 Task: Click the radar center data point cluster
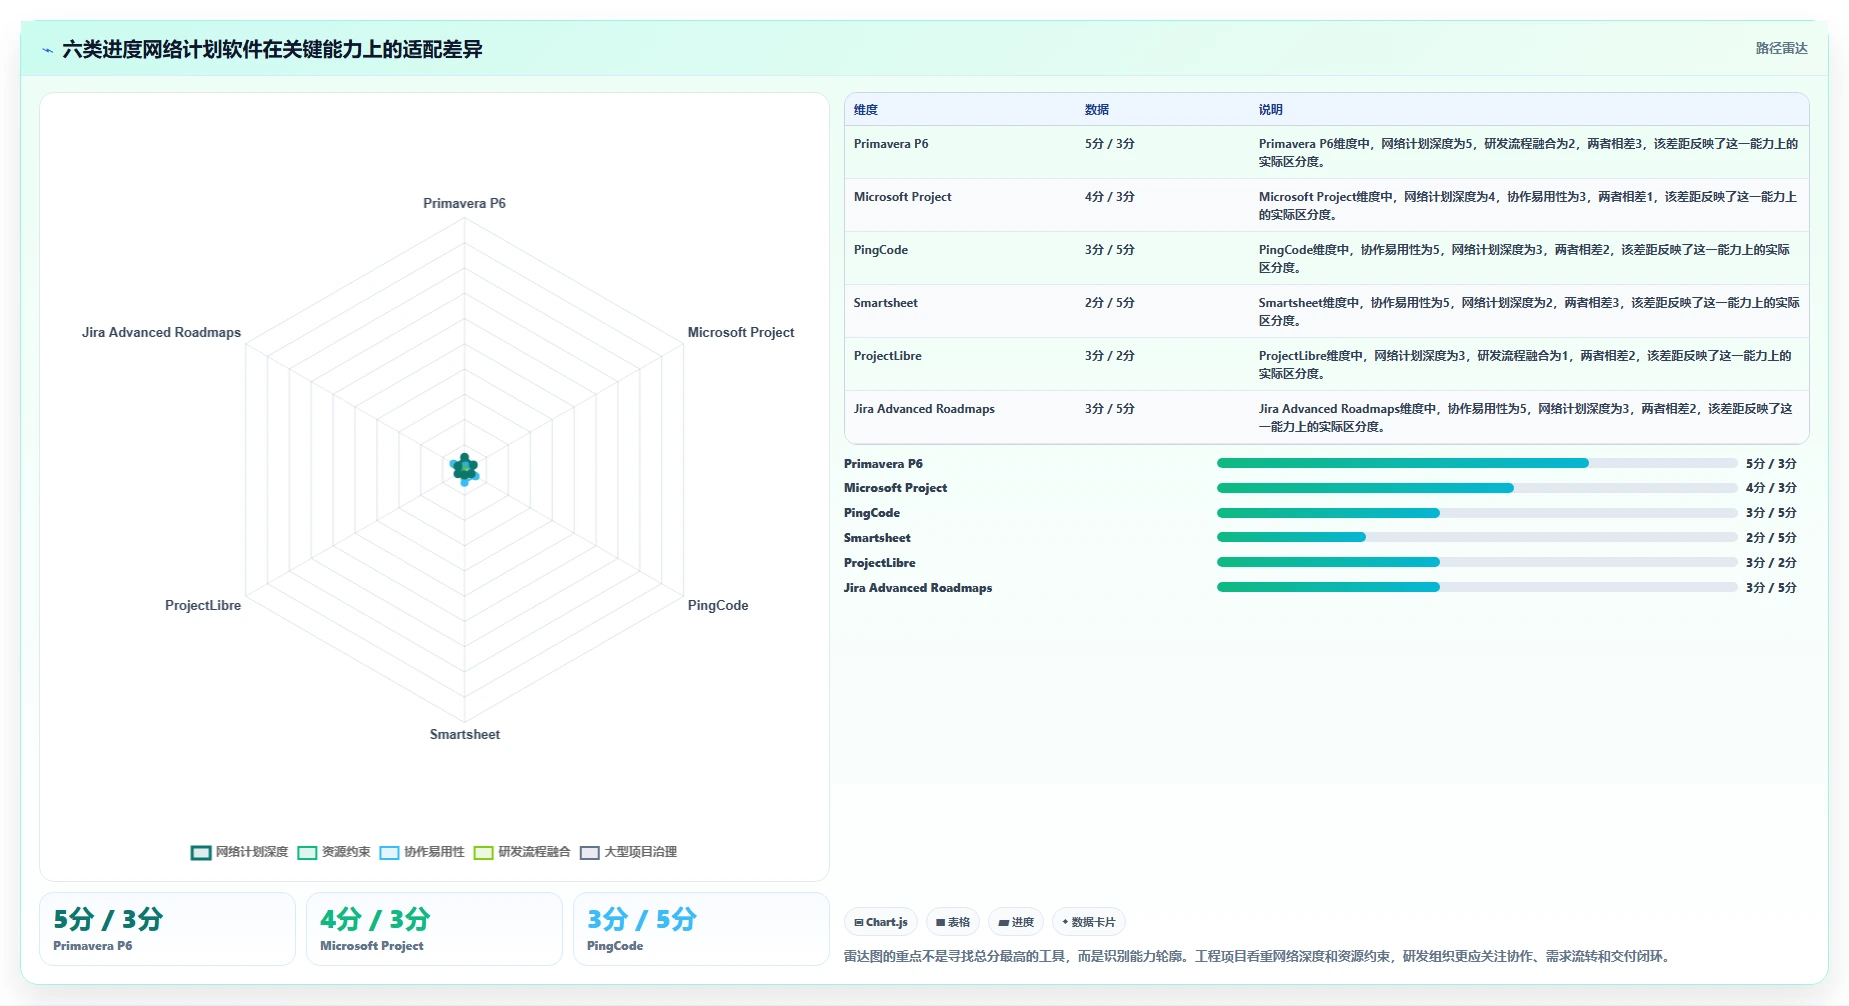click(x=464, y=468)
